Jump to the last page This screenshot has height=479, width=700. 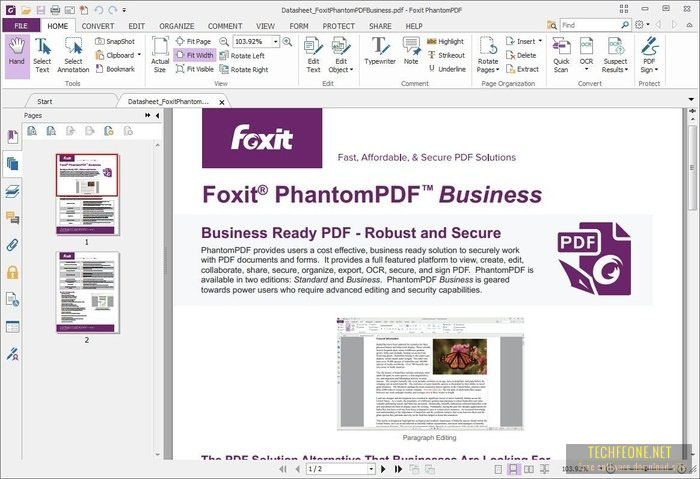click(398, 469)
